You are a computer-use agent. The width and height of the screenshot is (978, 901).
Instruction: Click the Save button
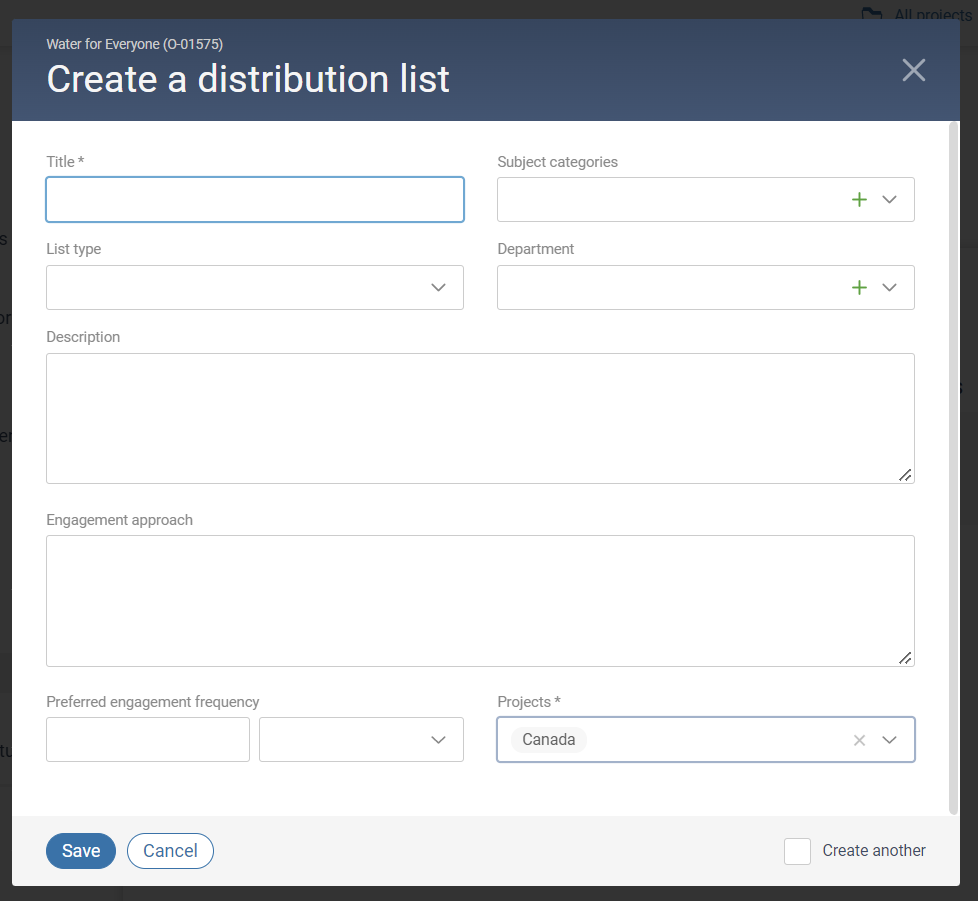[80, 851]
